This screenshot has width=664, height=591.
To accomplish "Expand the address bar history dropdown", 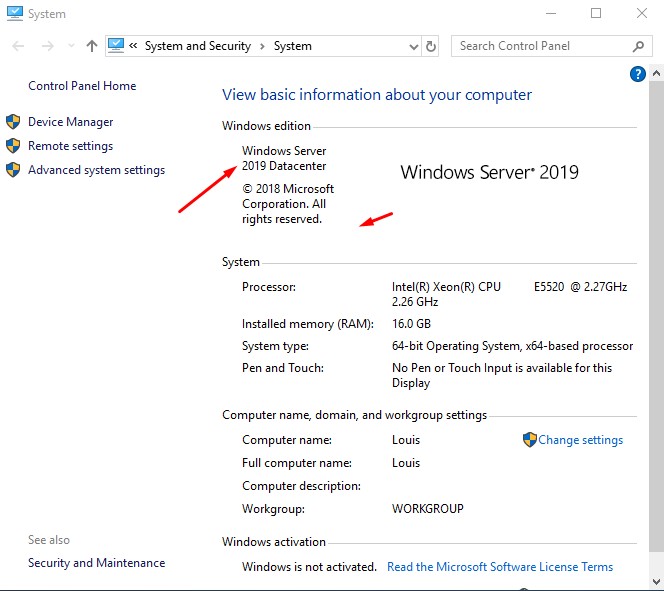I will click(x=414, y=46).
